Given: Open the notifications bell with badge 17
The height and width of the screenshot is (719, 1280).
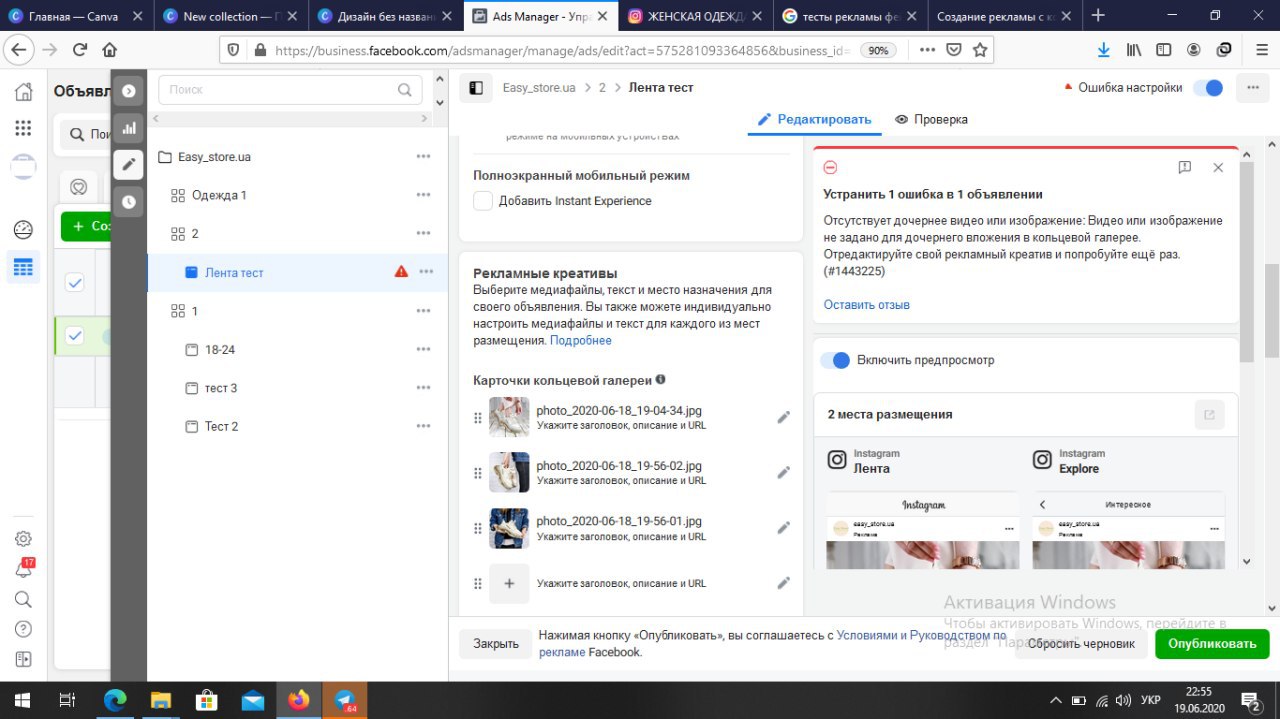Looking at the screenshot, I should [x=23, y=569].
